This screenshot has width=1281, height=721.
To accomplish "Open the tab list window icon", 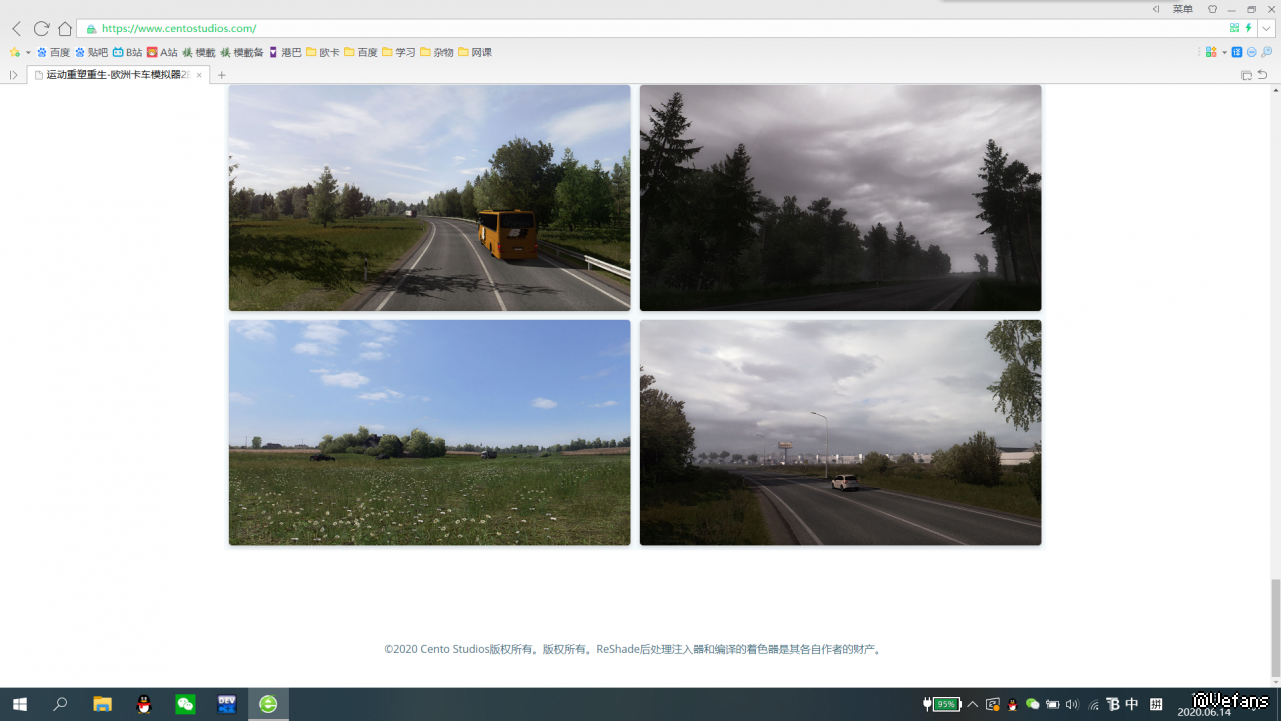I will [1246, 75].
